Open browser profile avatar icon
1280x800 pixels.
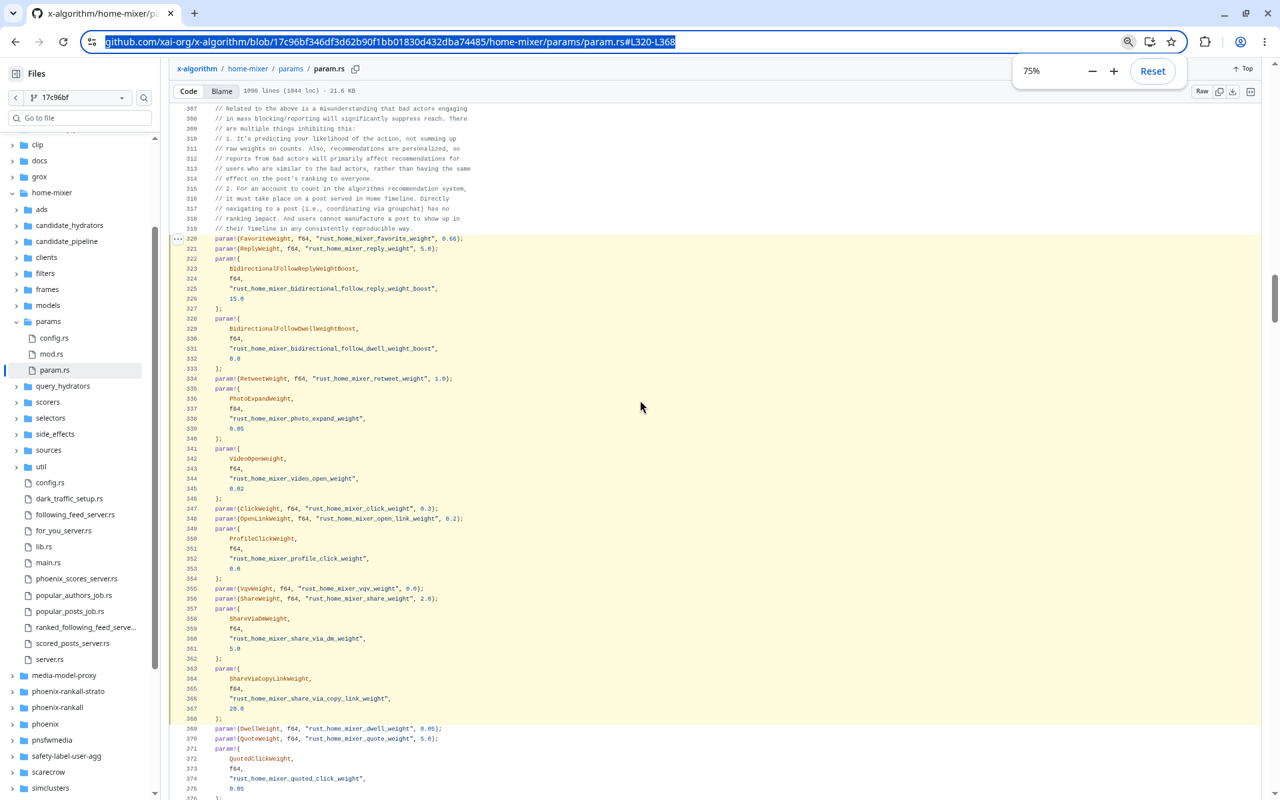[1240, 42]
